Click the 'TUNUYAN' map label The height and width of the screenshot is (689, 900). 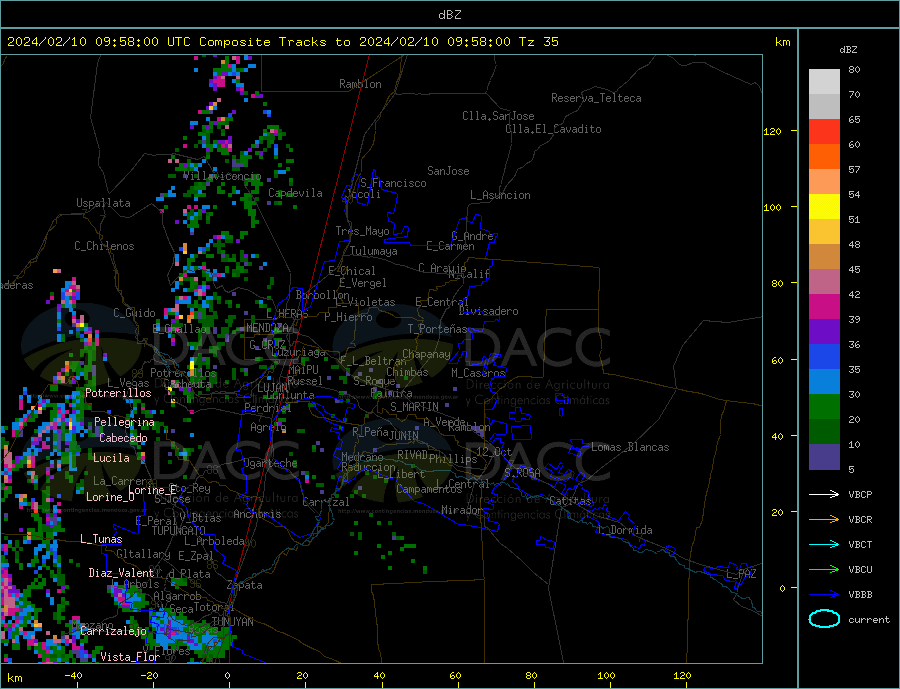(232, 622)
